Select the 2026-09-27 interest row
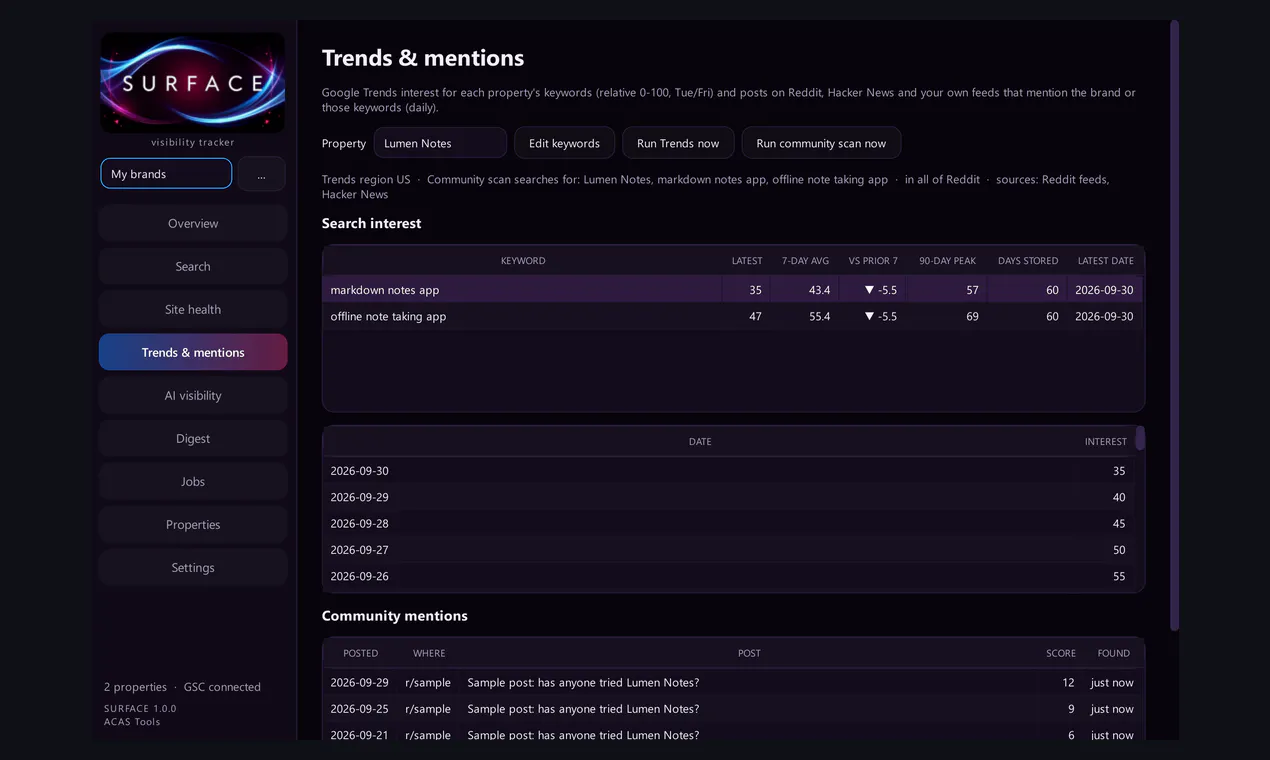Image resolution: width=1270 pixels, height=760 pixels. [729, 550]
